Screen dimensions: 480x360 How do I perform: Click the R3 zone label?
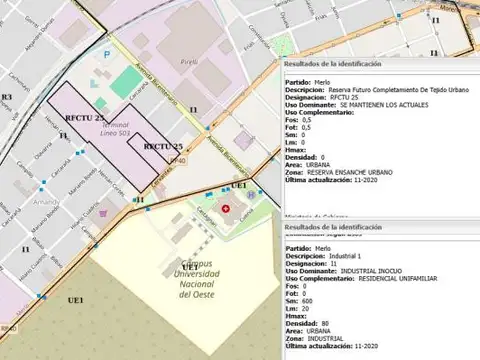tap(7, 97)
